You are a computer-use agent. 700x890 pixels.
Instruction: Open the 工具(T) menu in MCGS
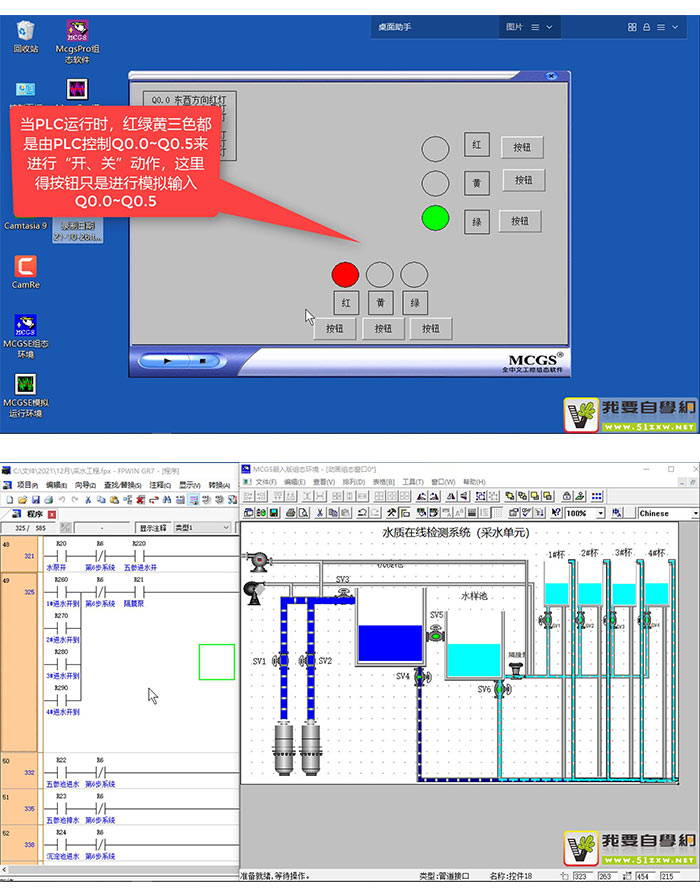pyautogui.click(x=413, y=482)
